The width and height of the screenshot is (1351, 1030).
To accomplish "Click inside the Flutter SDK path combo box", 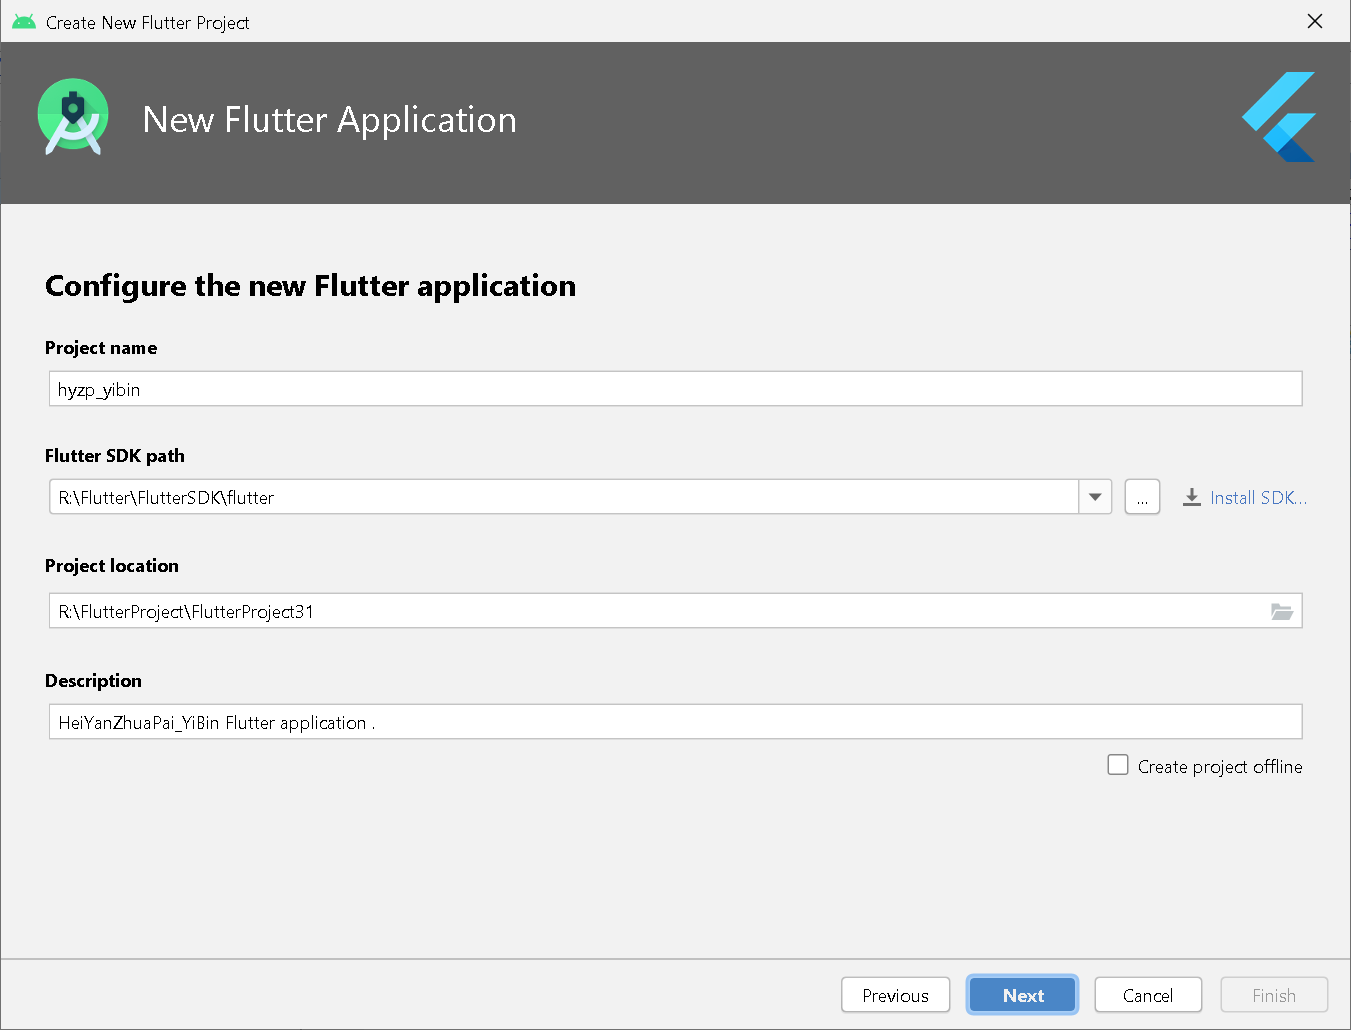I will pos(560,497).
